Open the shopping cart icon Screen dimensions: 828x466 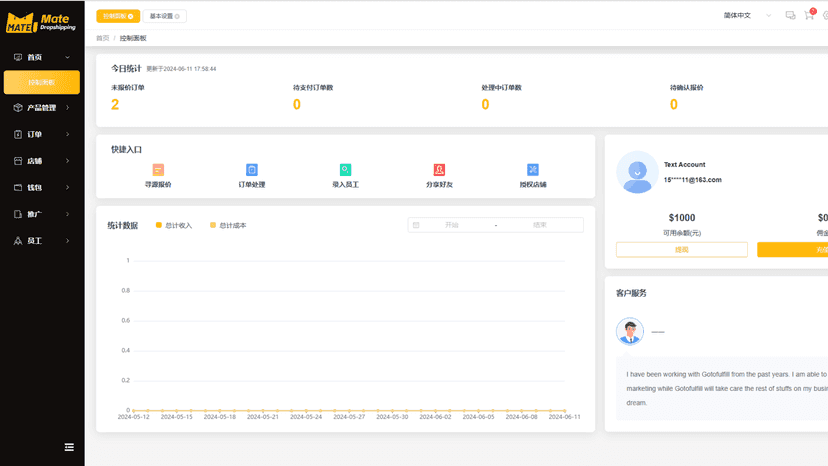click(809, 15)
